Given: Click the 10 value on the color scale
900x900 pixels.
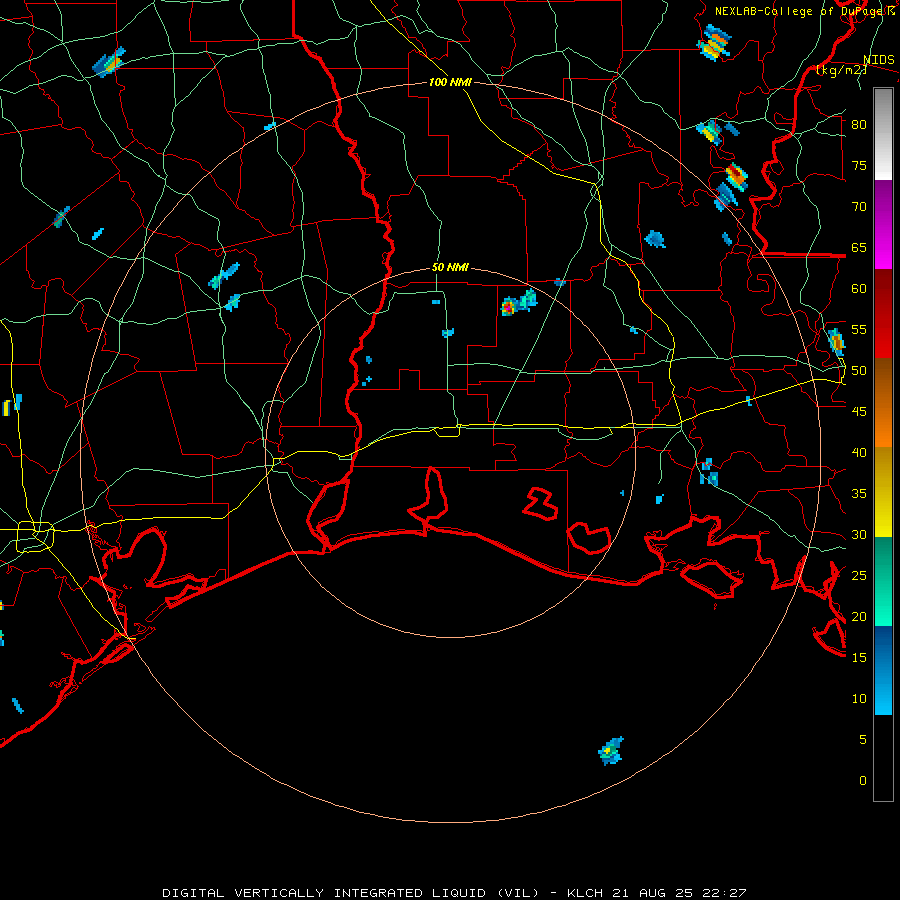Looking at the screenshot, I should coord(859,699).
